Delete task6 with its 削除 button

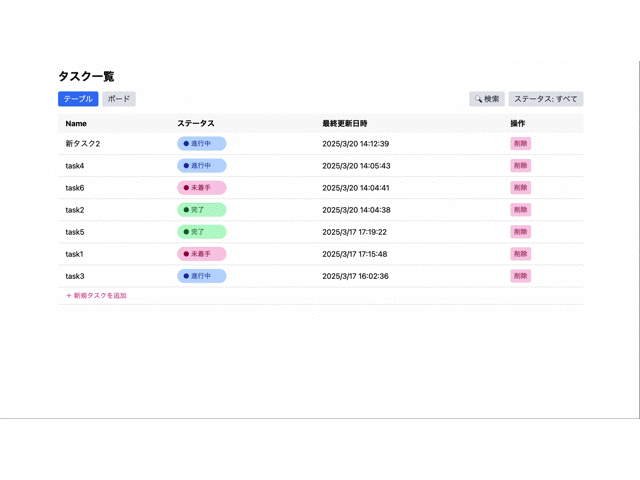click(520, 188)
